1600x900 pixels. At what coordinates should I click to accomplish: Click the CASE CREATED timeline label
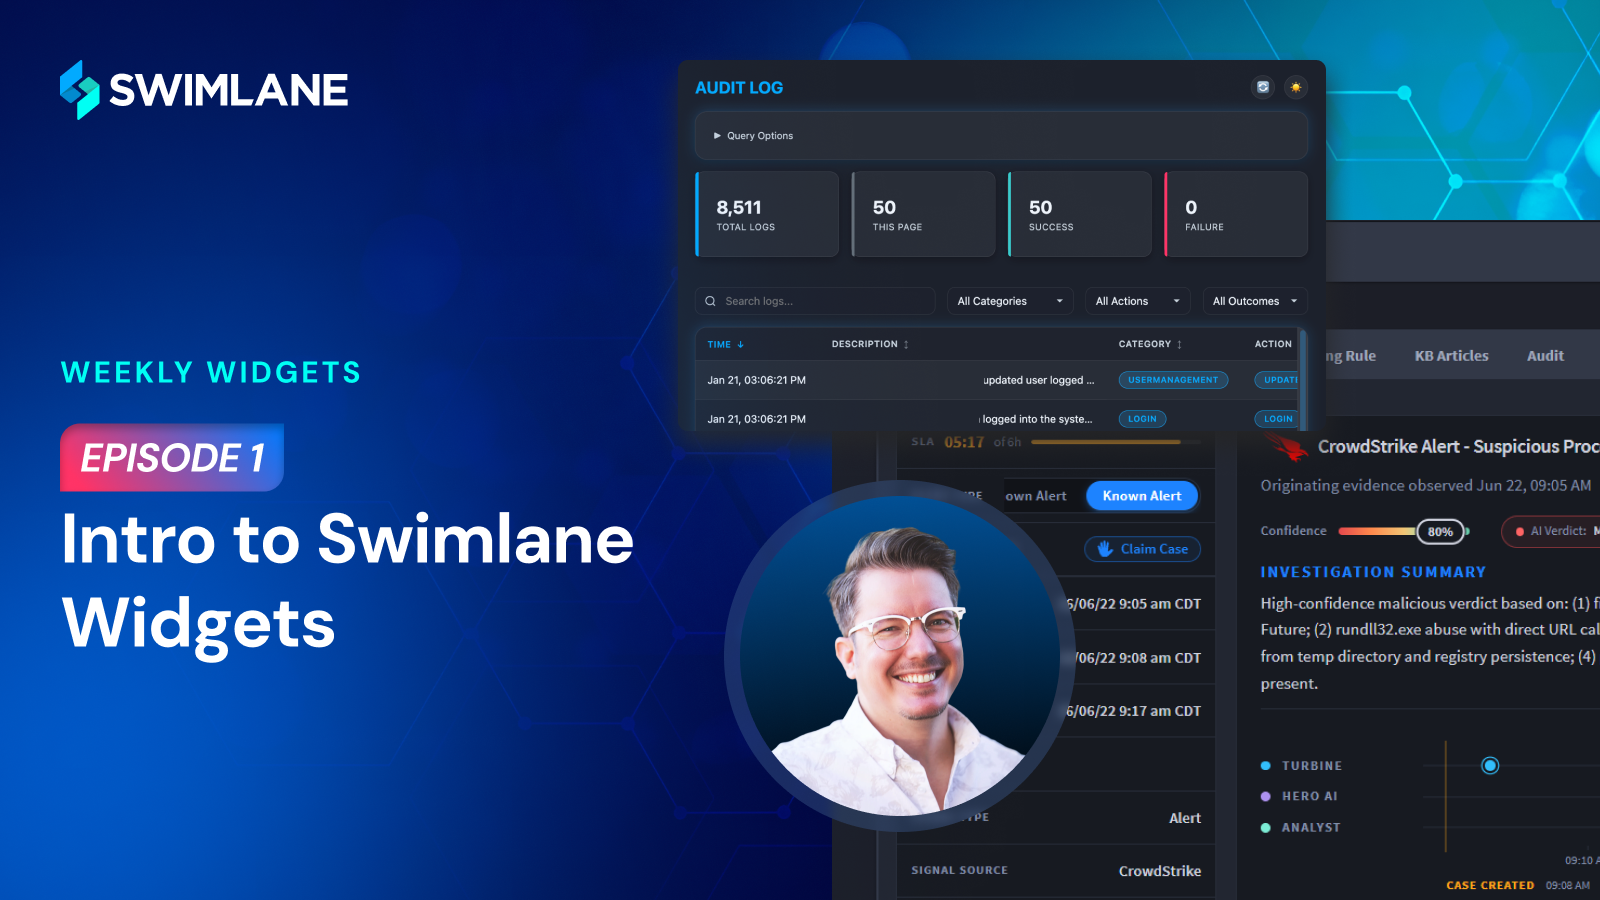point(1490,885)
